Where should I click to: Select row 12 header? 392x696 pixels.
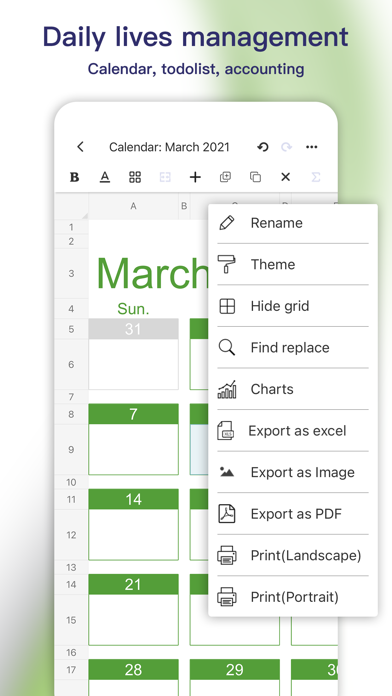tap(71, 535)
